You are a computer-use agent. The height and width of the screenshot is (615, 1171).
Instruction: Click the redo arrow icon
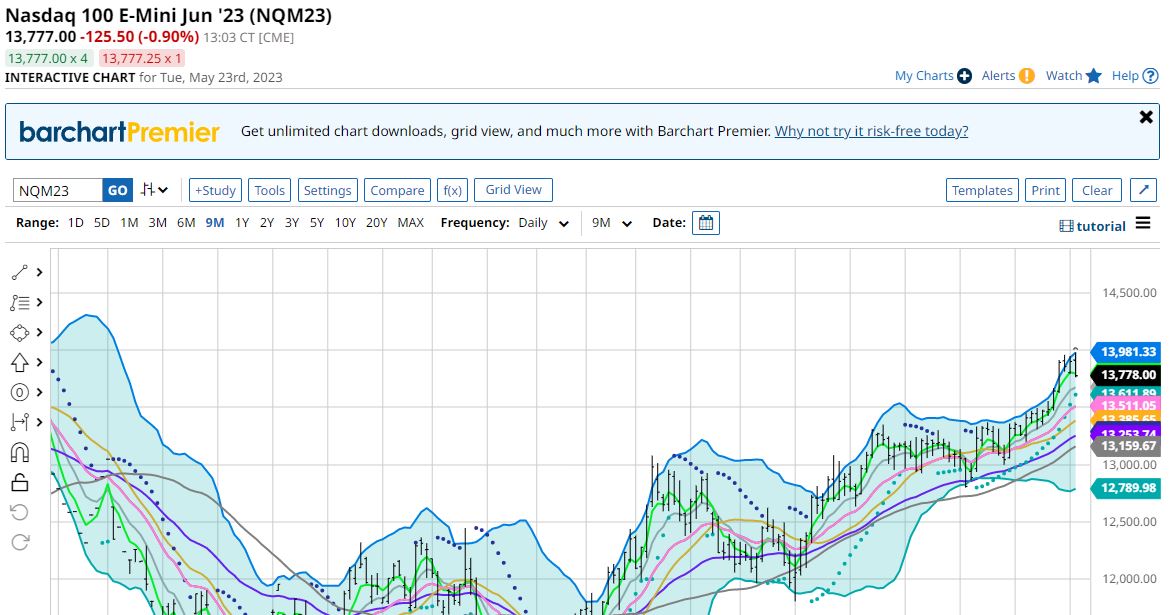click(x=19, y=542)
